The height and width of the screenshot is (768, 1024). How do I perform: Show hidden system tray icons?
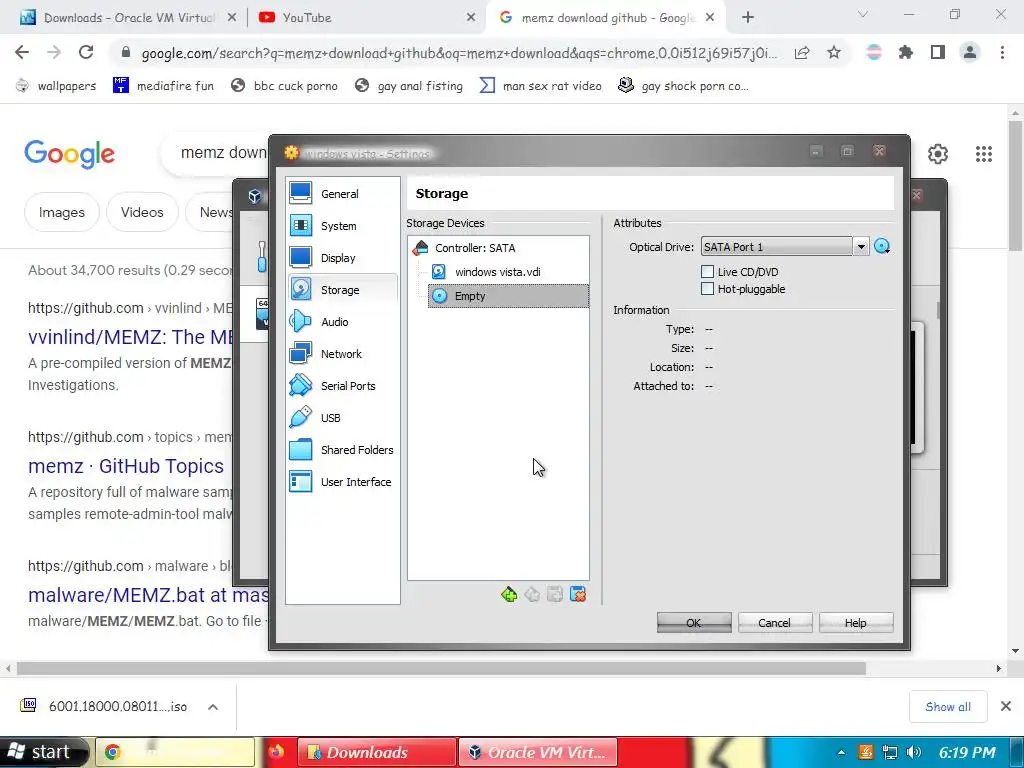click(x=841, y=752)
